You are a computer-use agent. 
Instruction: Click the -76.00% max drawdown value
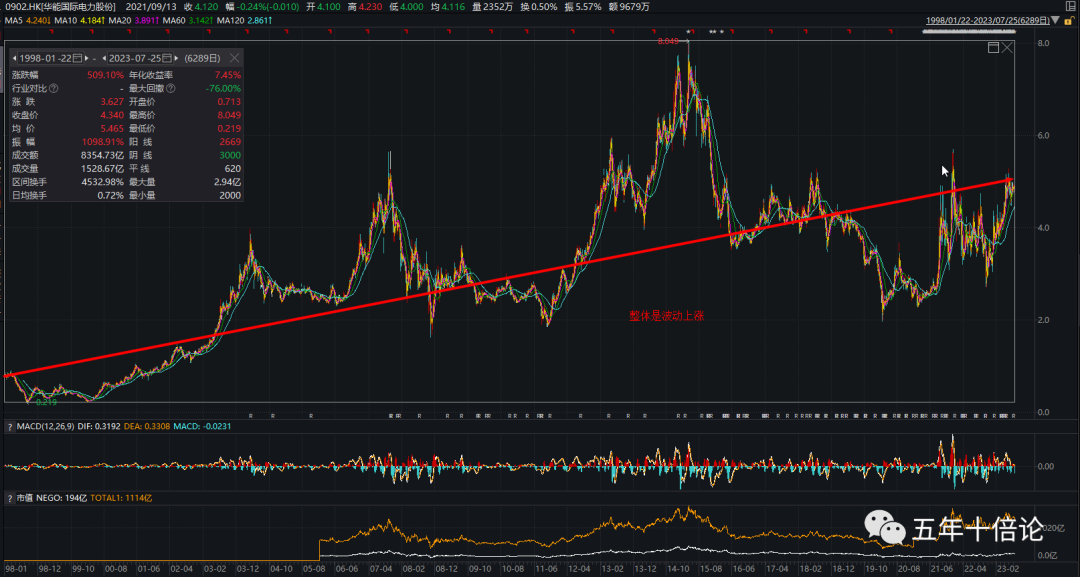pyautogui.click(x=223, y=88)
